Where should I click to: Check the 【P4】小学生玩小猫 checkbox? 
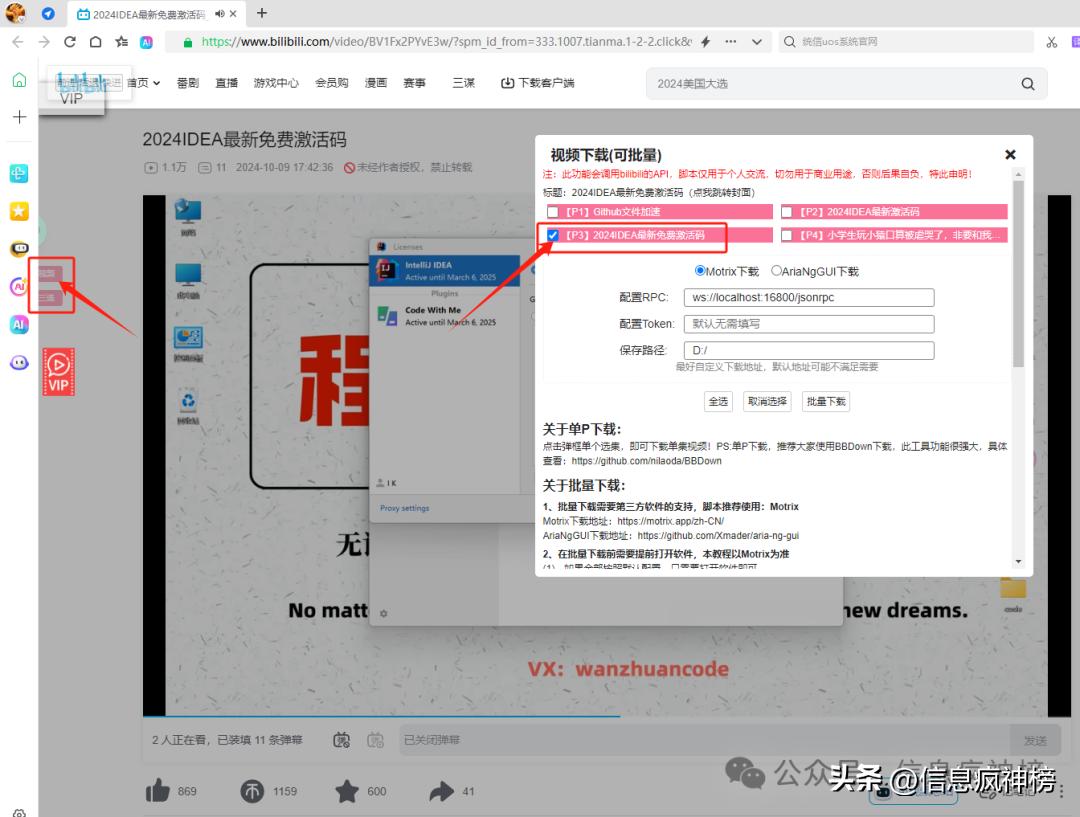[x=787, y=235]
